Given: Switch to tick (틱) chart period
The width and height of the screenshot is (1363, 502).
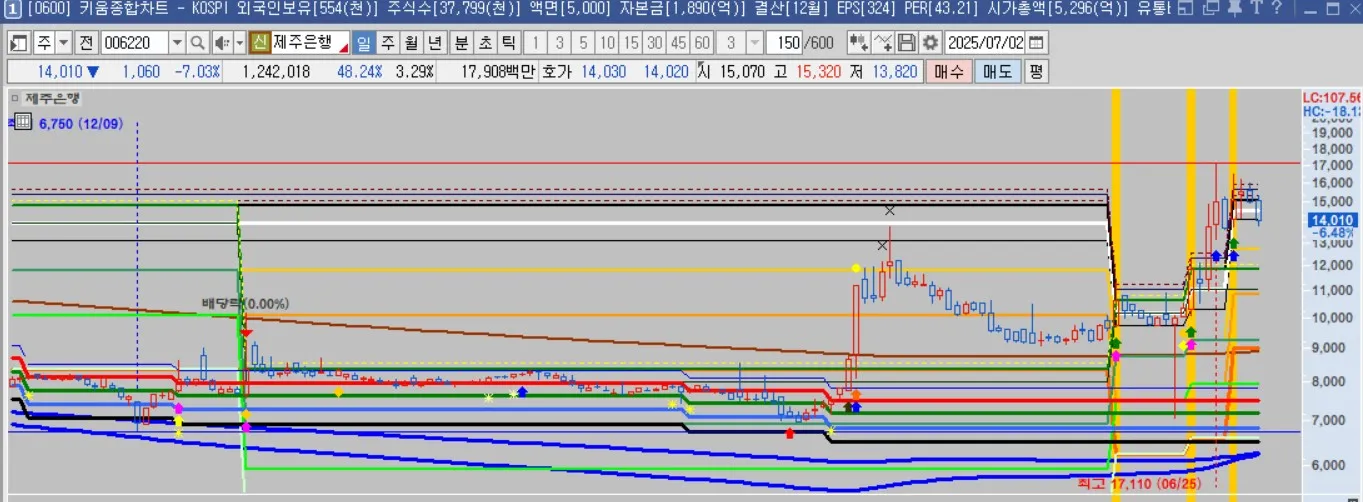Looking at the screenshot, I should tap(508, 44).
